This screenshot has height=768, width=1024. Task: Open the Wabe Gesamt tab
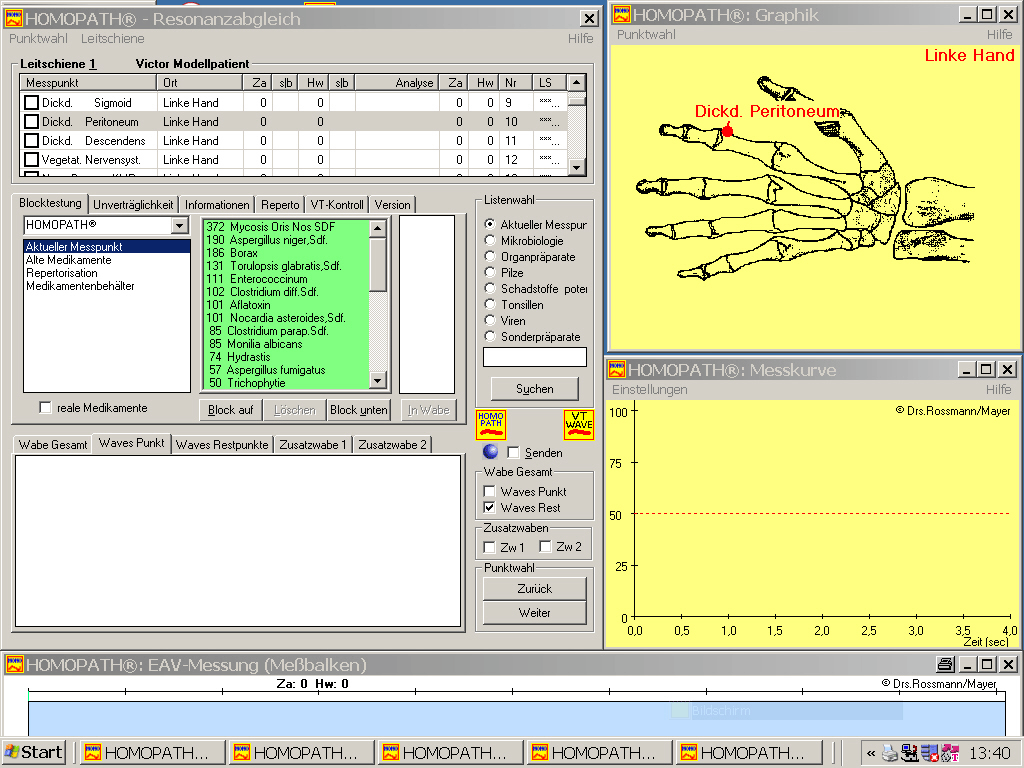[x=53, y=445]
